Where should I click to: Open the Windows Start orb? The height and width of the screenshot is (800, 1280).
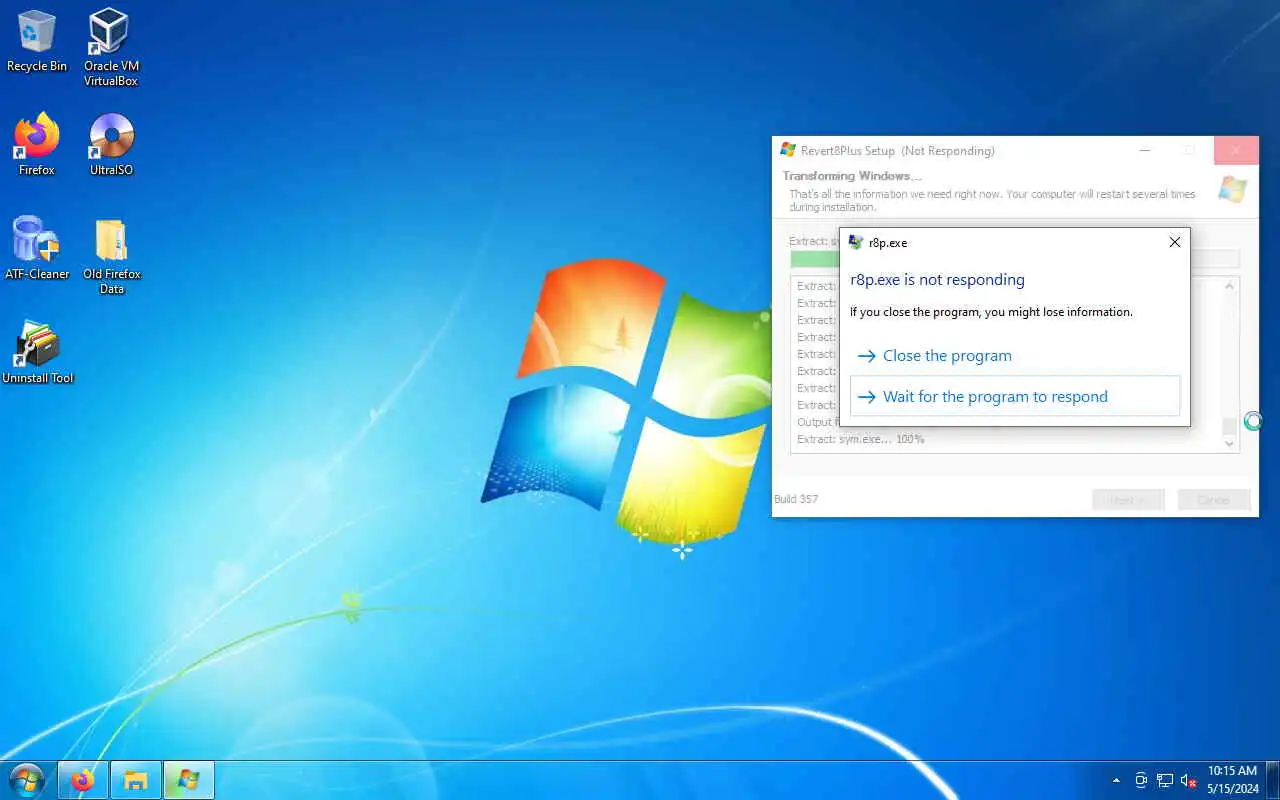point(27,780)
